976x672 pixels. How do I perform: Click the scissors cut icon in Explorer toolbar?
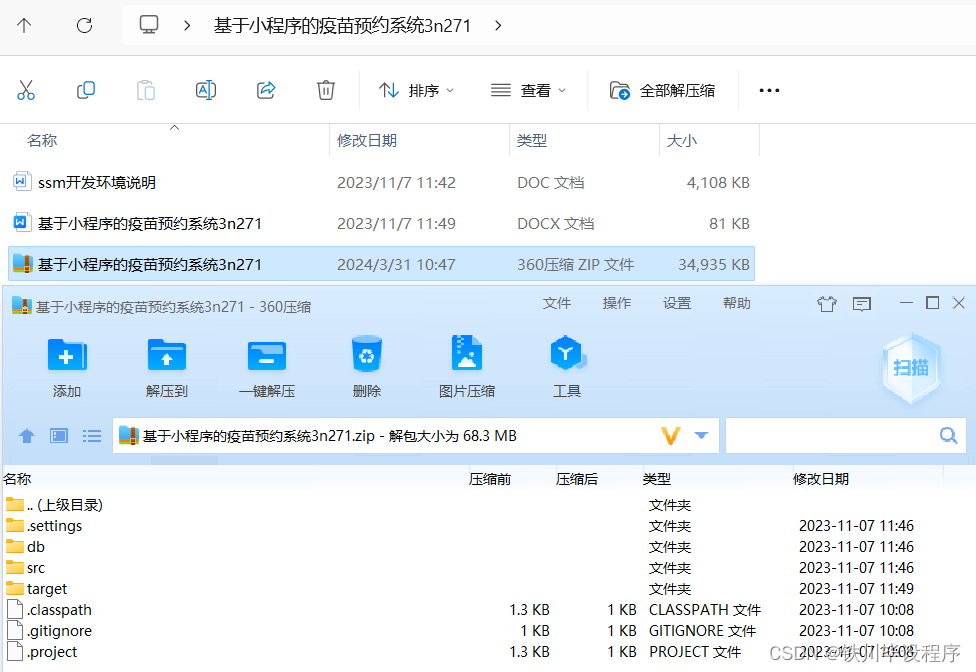[26, 90]
